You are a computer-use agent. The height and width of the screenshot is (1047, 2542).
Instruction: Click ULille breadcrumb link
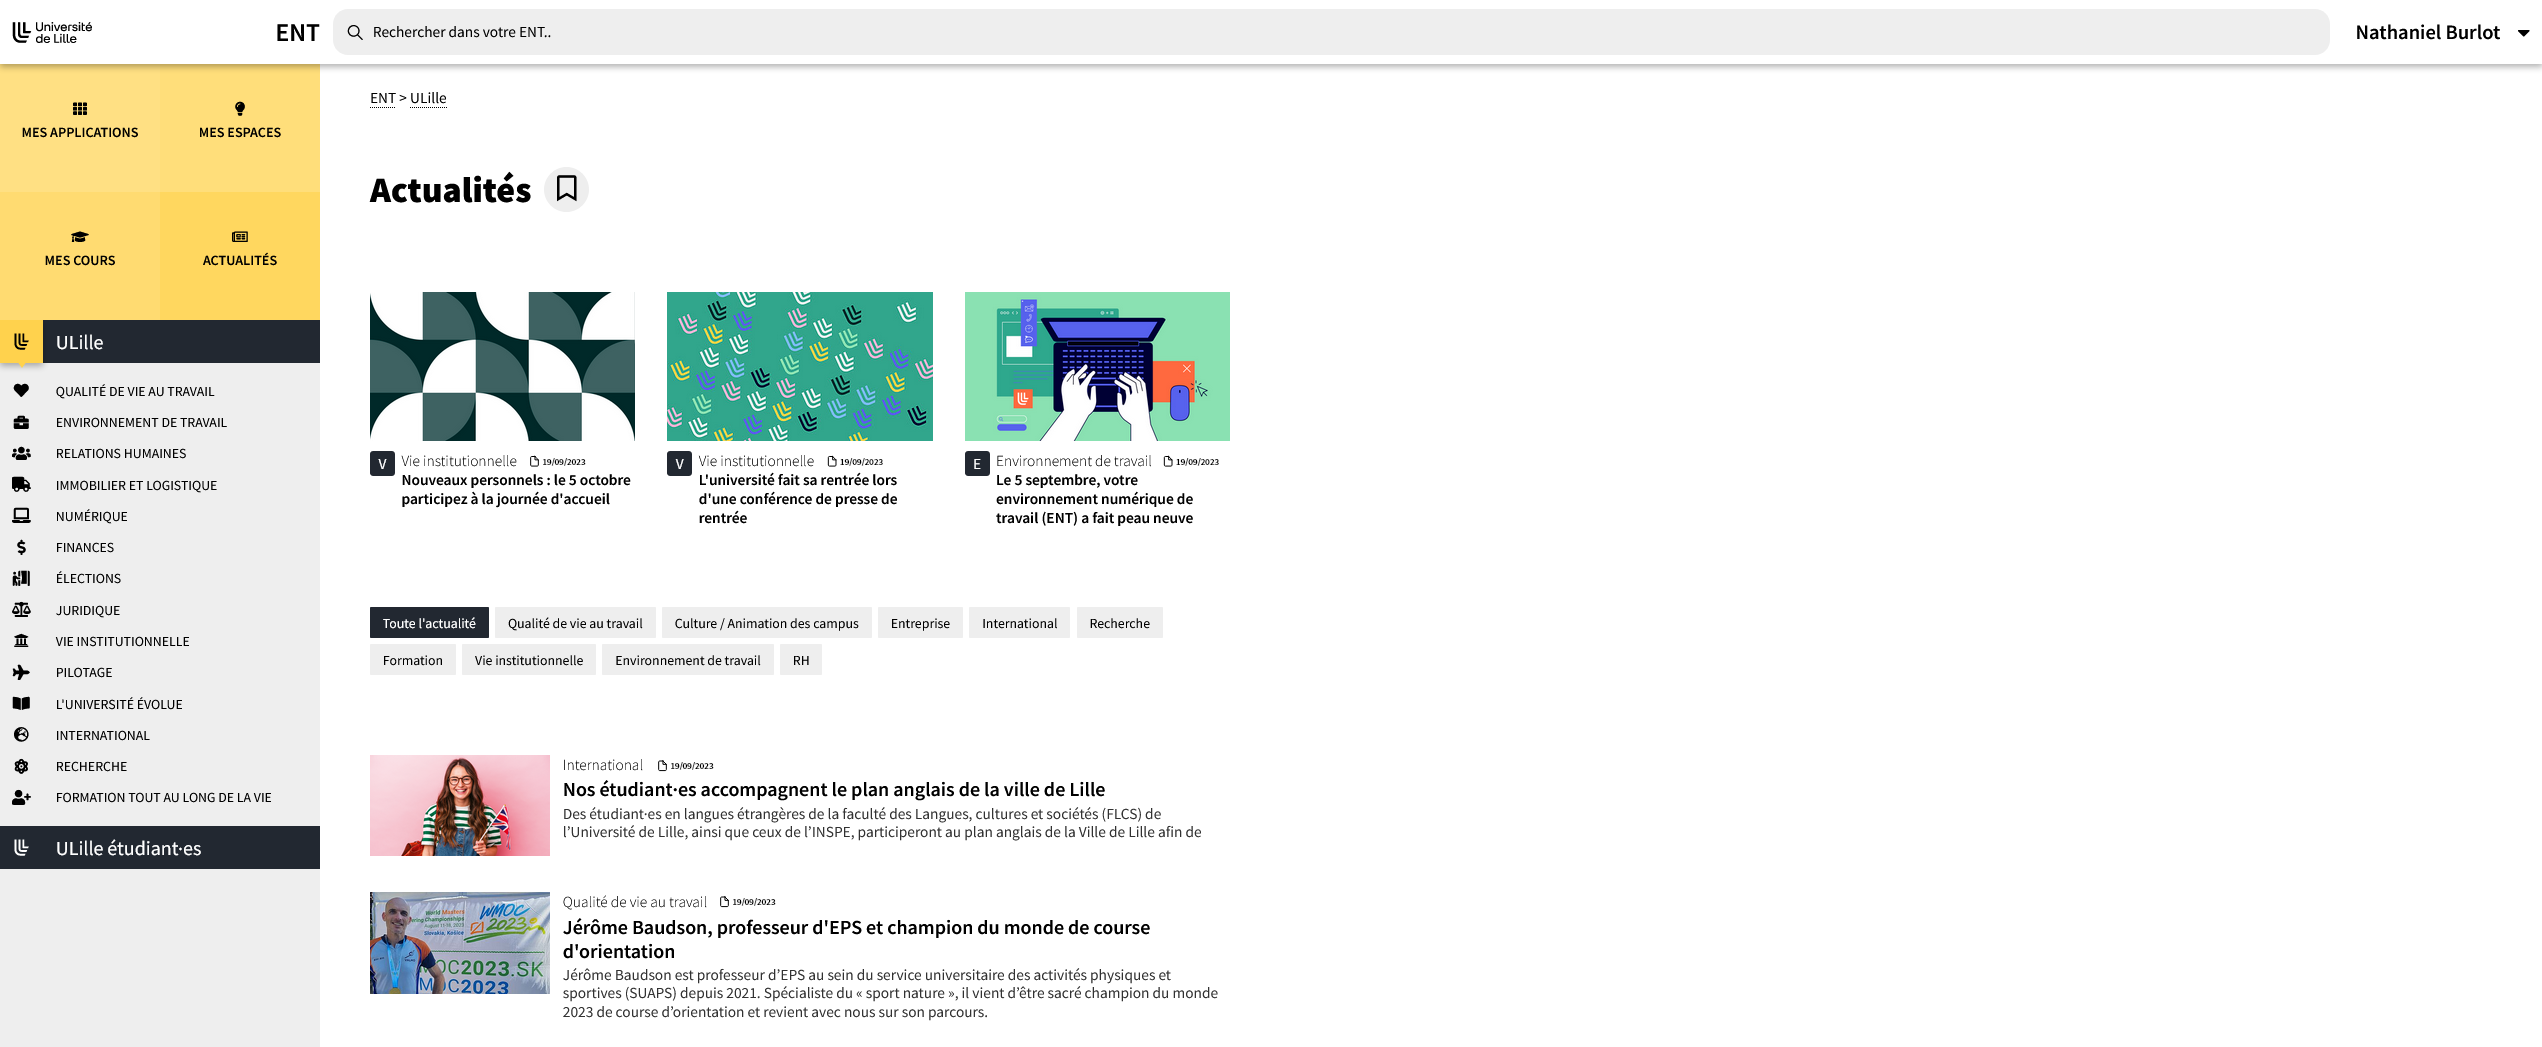click(x=428, y=98)
